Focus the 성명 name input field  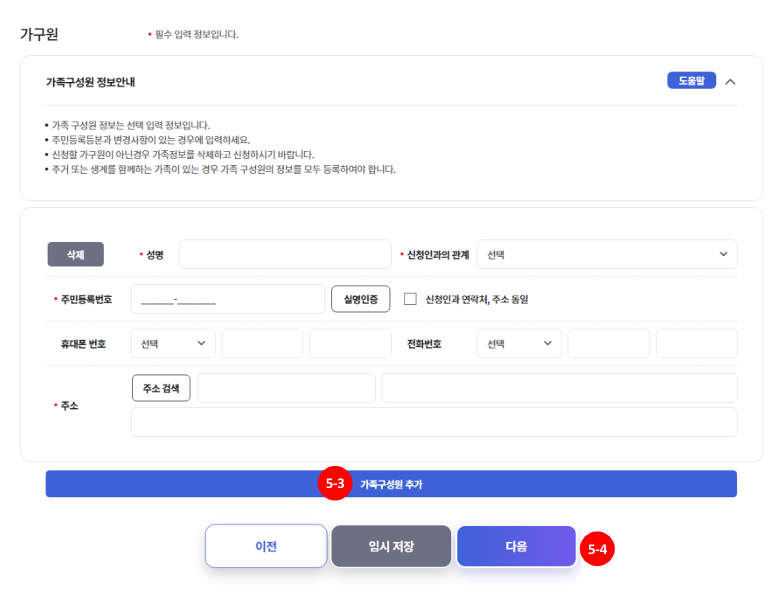(285, 254)
